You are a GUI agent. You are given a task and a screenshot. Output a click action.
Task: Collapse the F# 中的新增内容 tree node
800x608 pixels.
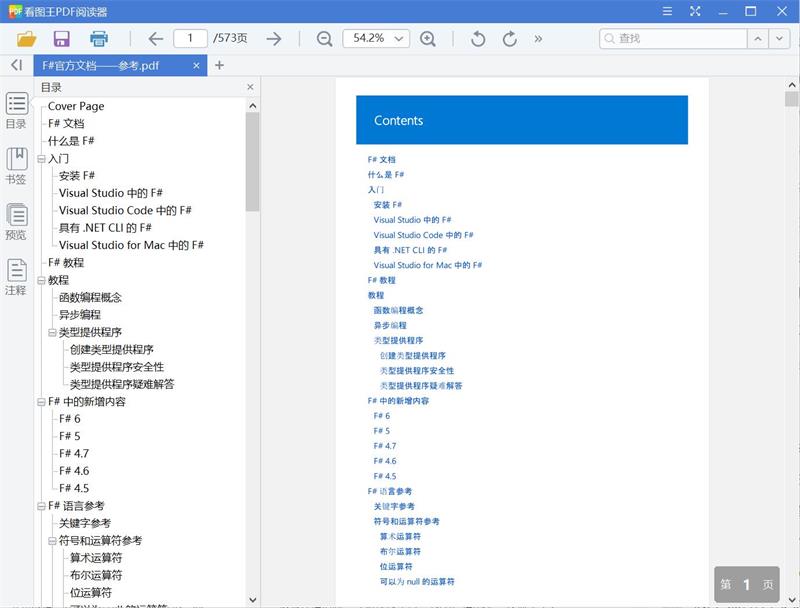click(x=41, y=402)
